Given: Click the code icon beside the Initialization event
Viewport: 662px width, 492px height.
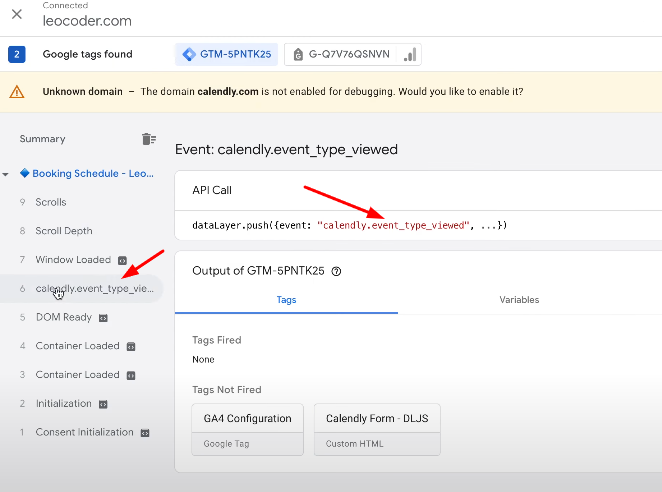Looking at the screenshot, I should pos(103,404).
